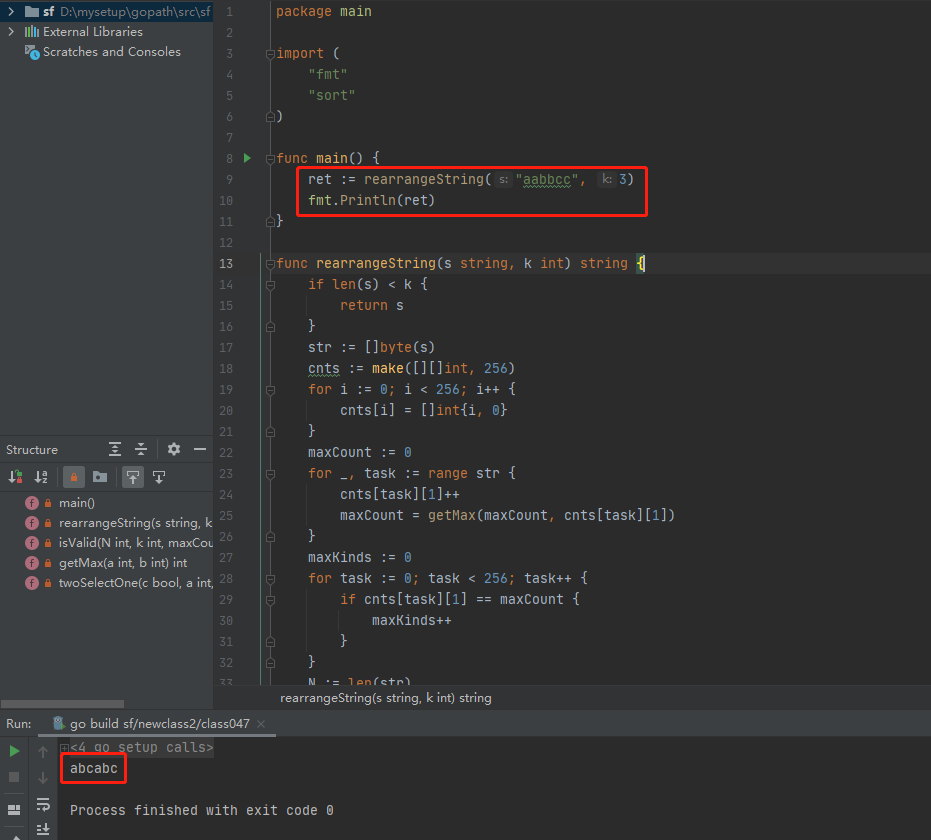Run main from the green gutter arrow
The image size is (931, 840).
point(248,158)
